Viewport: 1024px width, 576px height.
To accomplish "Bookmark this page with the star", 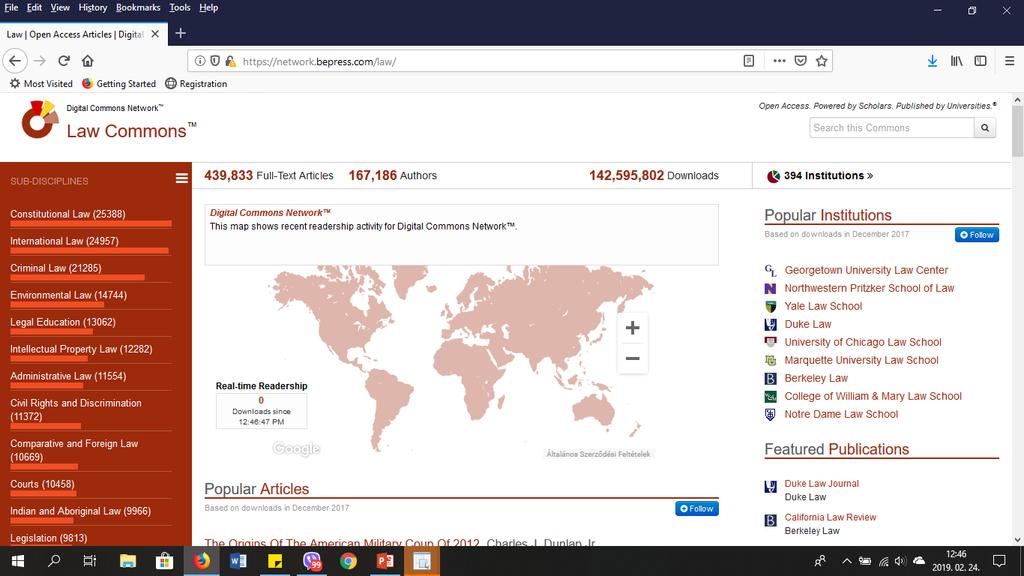I will (x=822, y=61).
